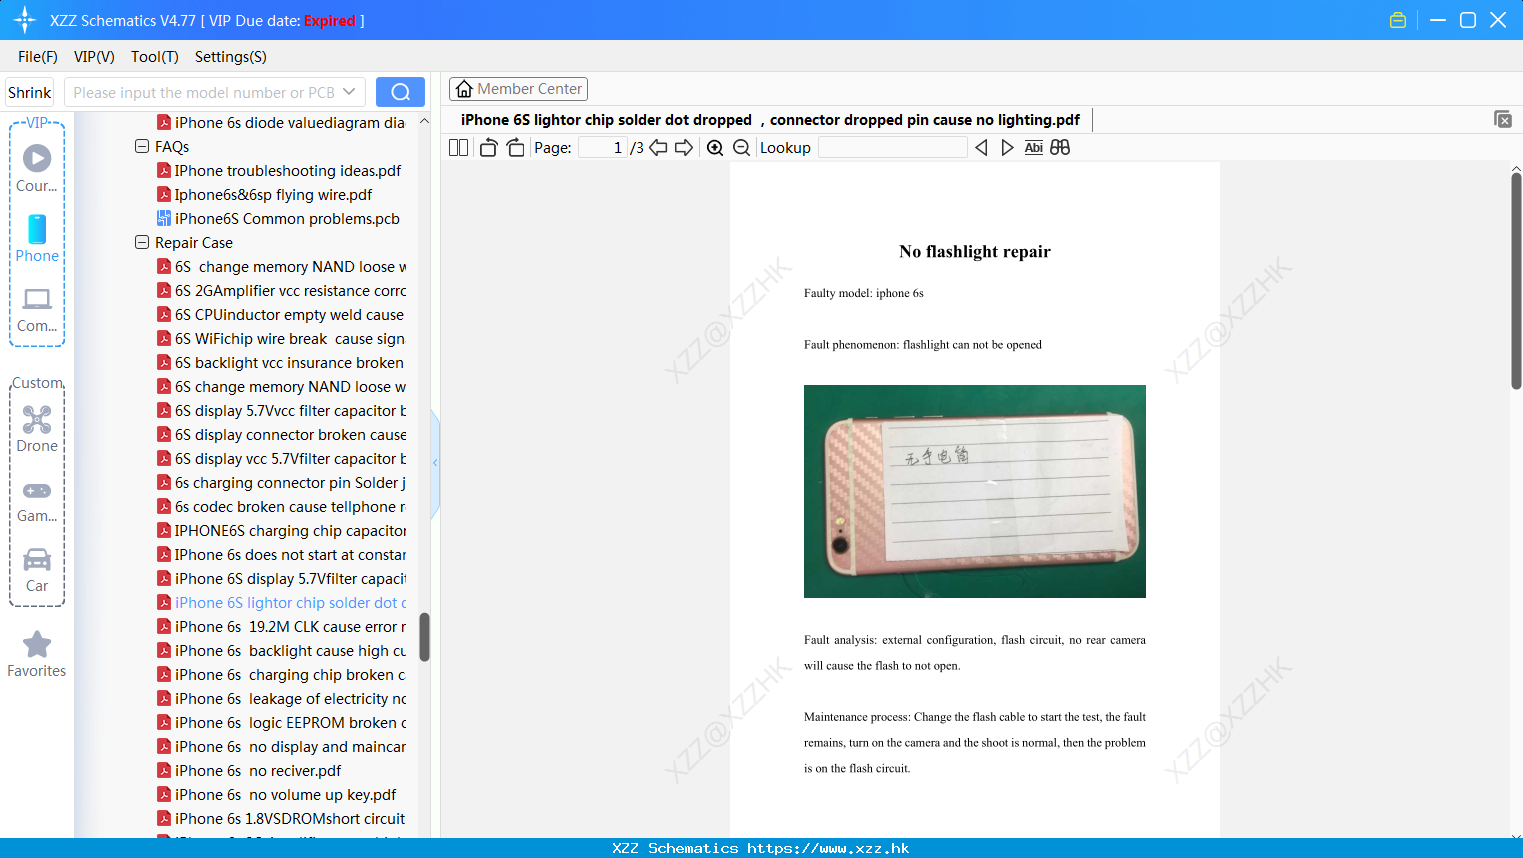
Task: Click the PCB icon of iPhone6S Common problems.pcb
Action: [164, 218]
